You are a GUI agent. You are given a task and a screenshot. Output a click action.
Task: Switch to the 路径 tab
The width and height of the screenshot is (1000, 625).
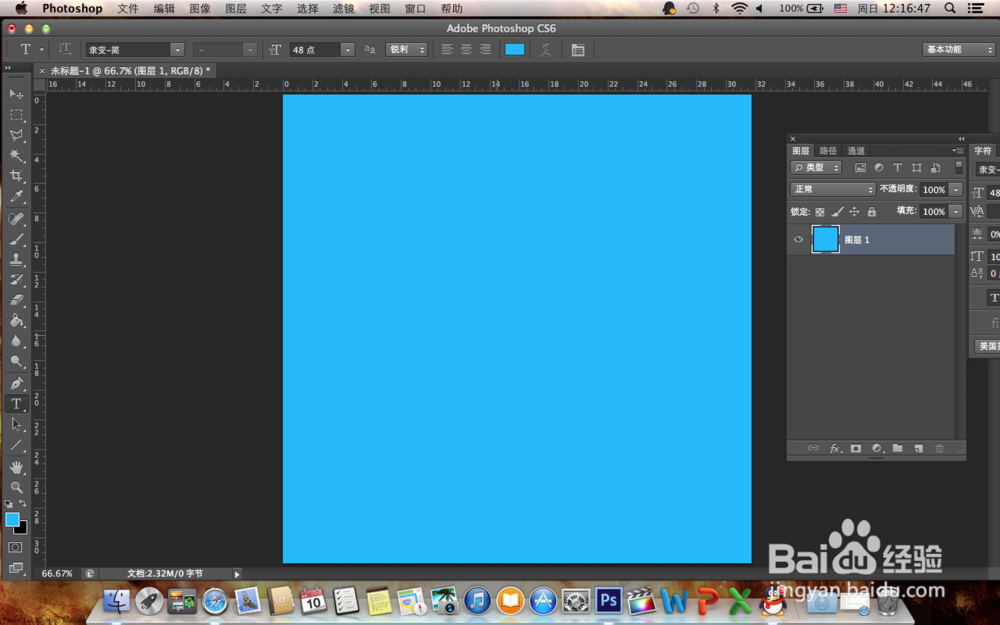tap(828, 151)
